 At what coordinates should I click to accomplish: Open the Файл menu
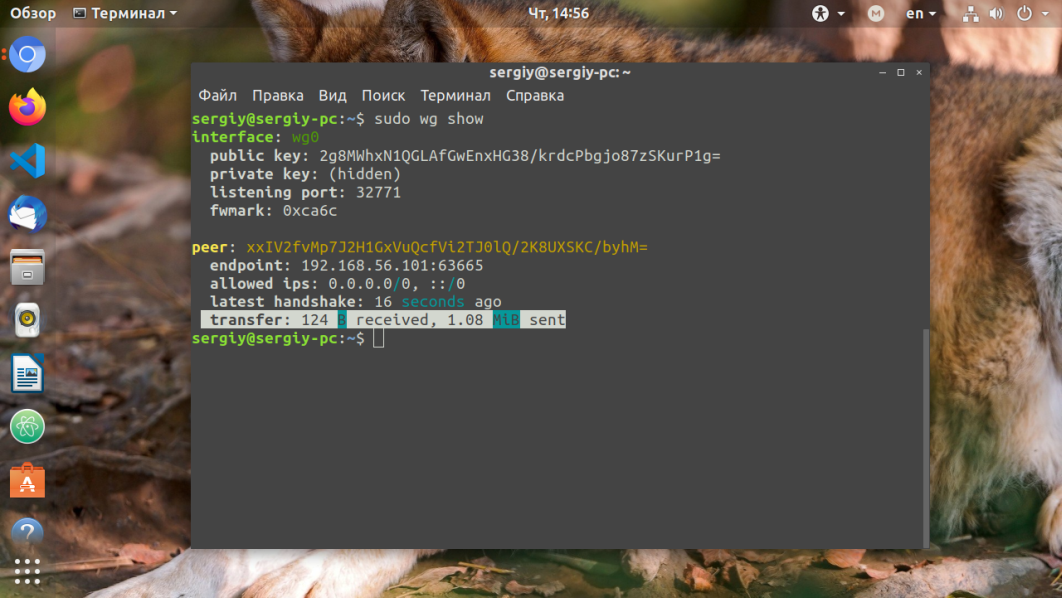pyautogui.click(x=217, y=95)
